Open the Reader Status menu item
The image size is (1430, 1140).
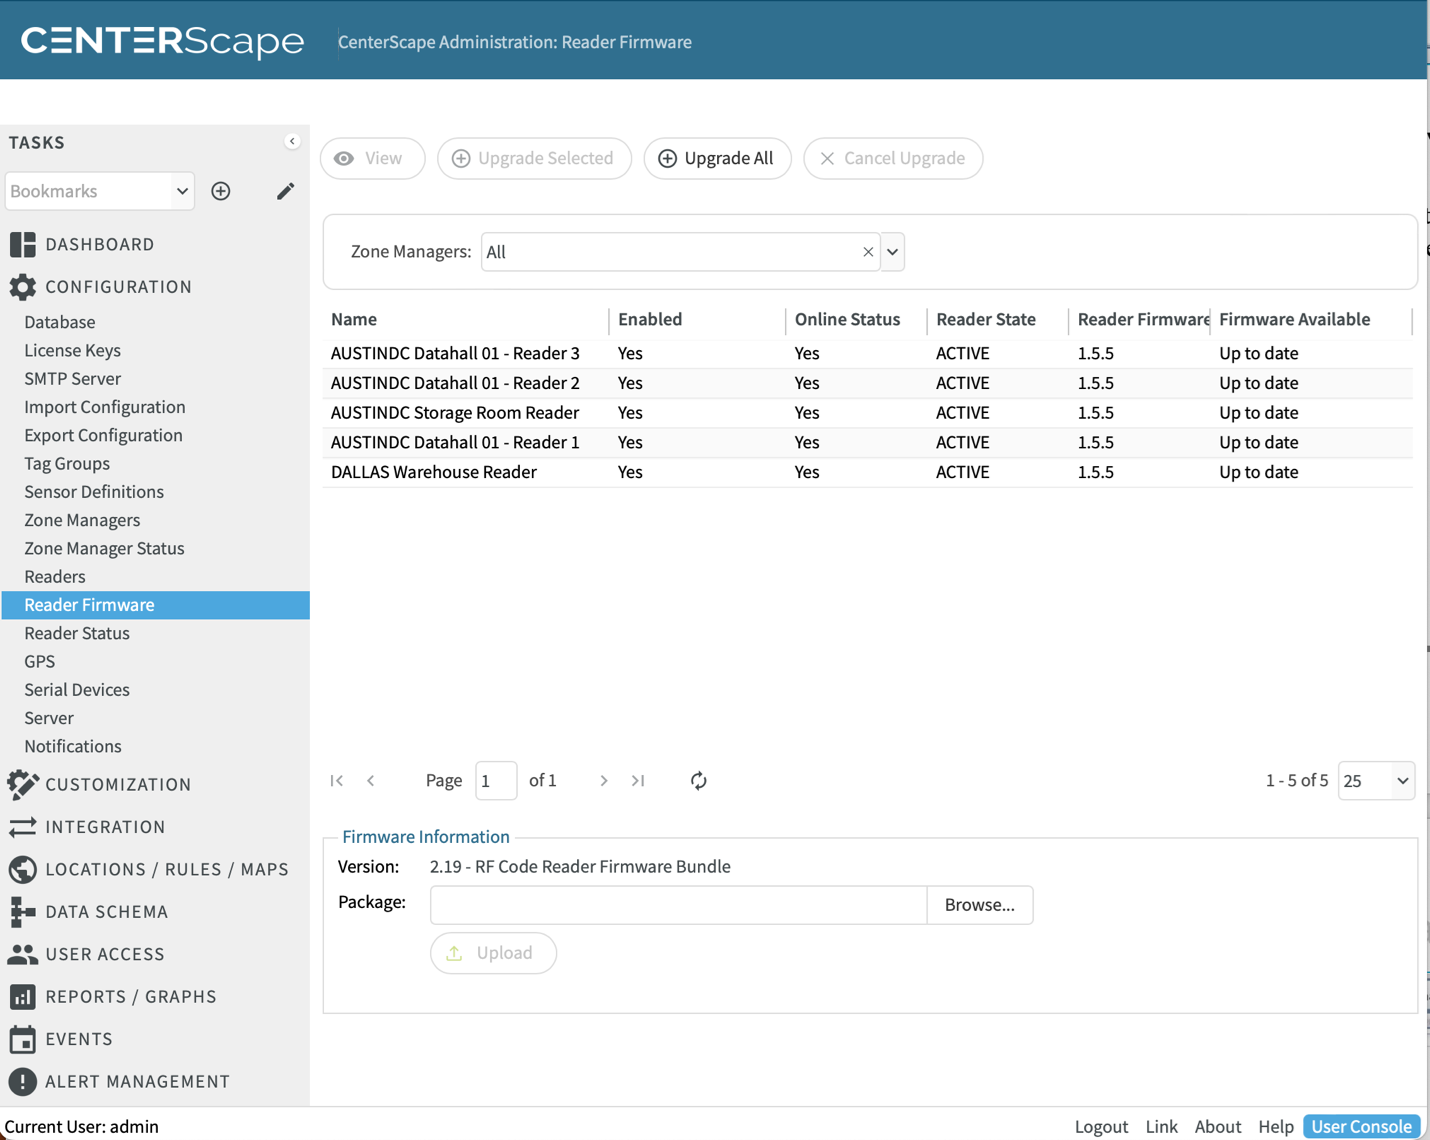[77, 633]
